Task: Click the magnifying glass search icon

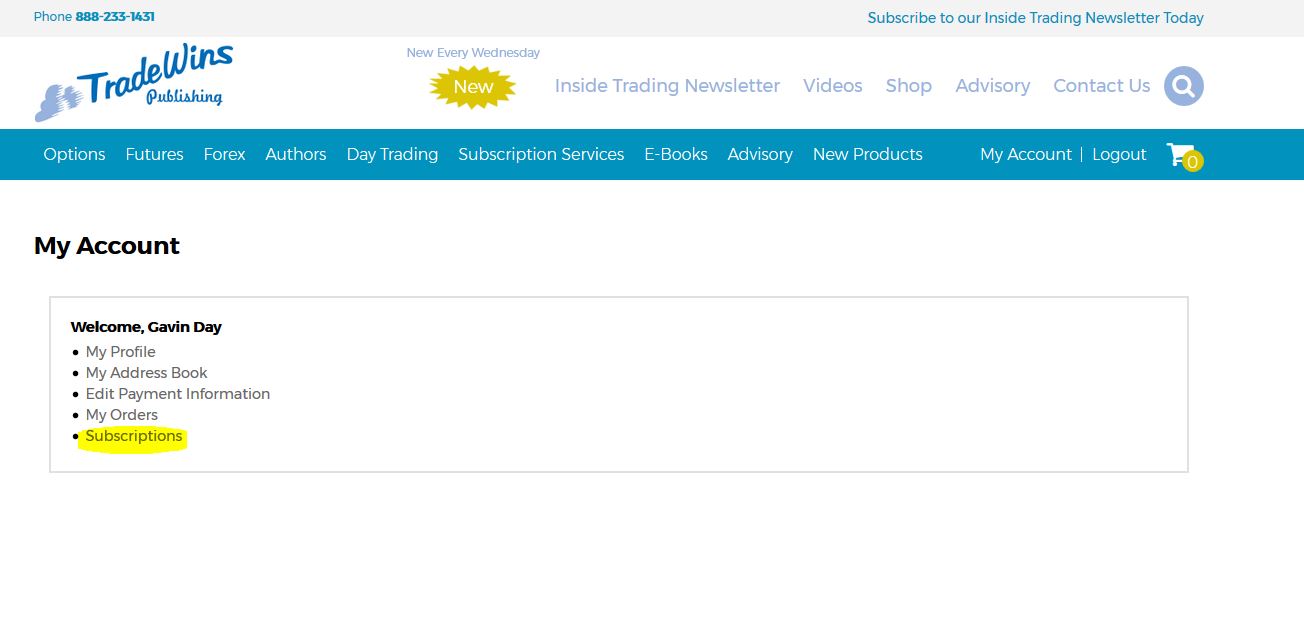Action: pos(1183,86)
